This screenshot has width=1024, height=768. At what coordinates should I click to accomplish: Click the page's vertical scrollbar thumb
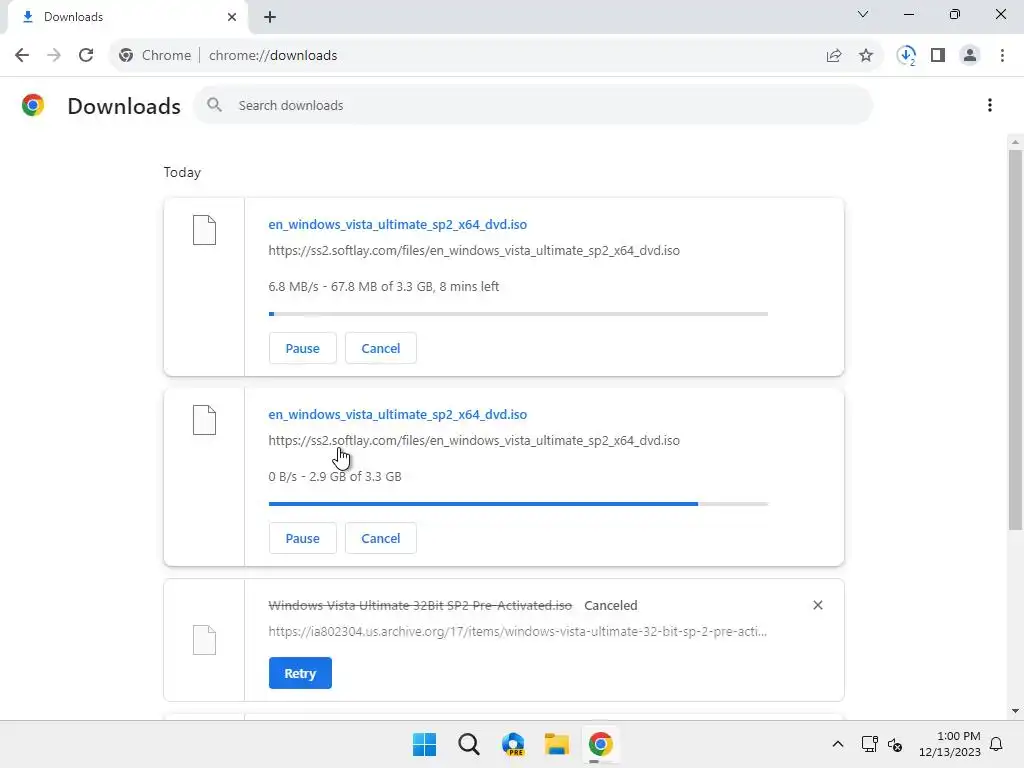1015,340
